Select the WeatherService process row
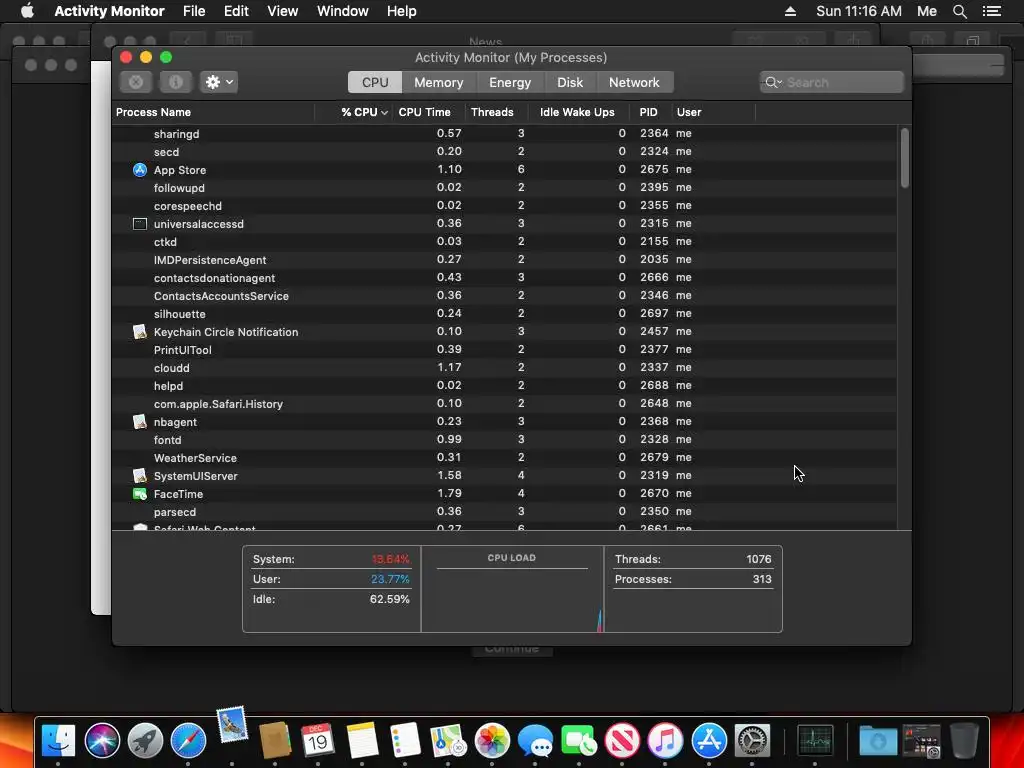Image resolution: width=1024 pixels, height=768 pixels. pos(505,458)
